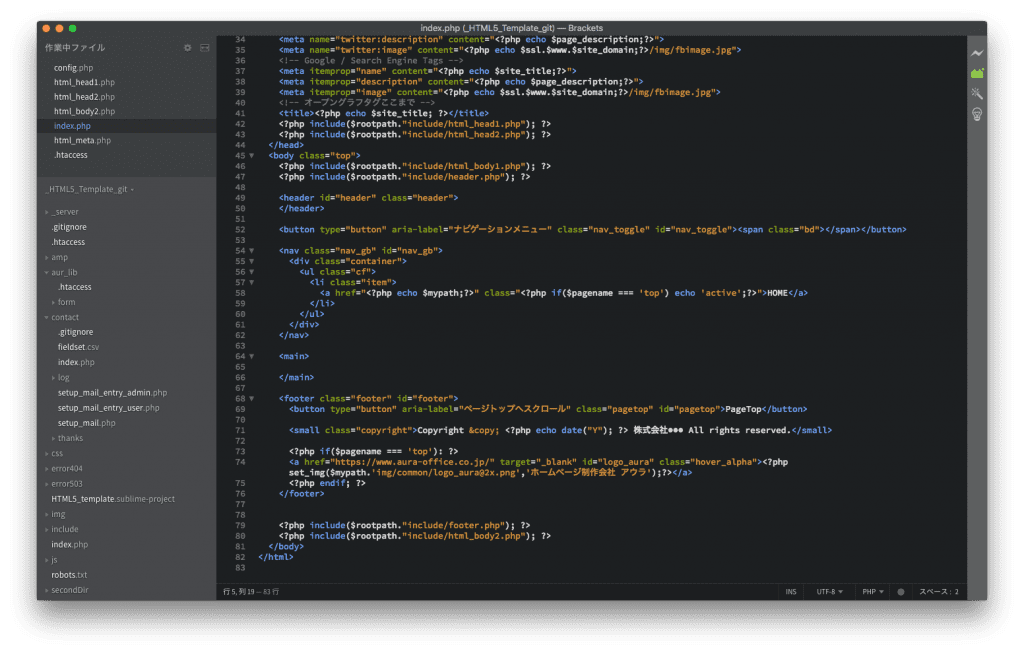Open the Extension Manager brick icon
1024x653 pixels.
click(x=976, y=73)
